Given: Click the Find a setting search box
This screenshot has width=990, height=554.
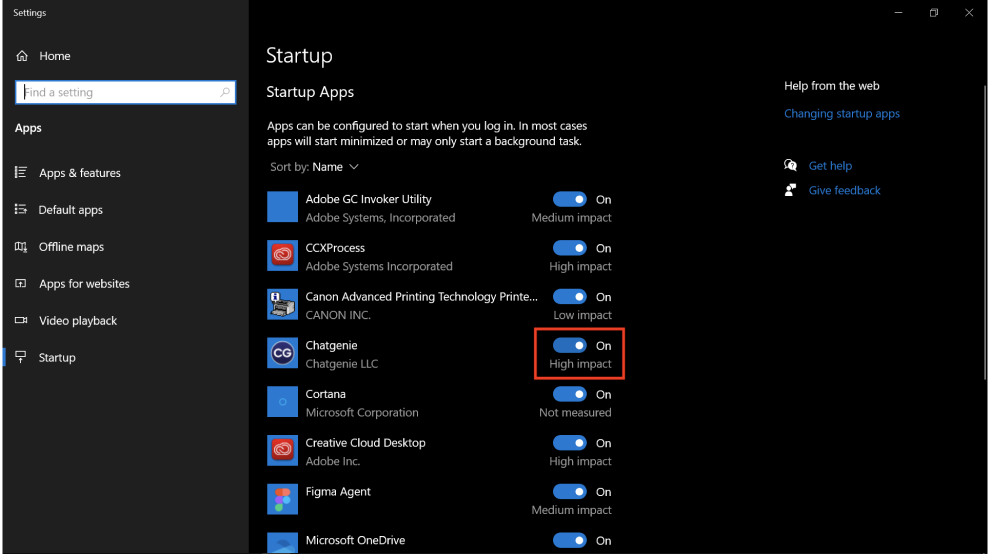Looking at the screenshot, I should click(126, 92).
